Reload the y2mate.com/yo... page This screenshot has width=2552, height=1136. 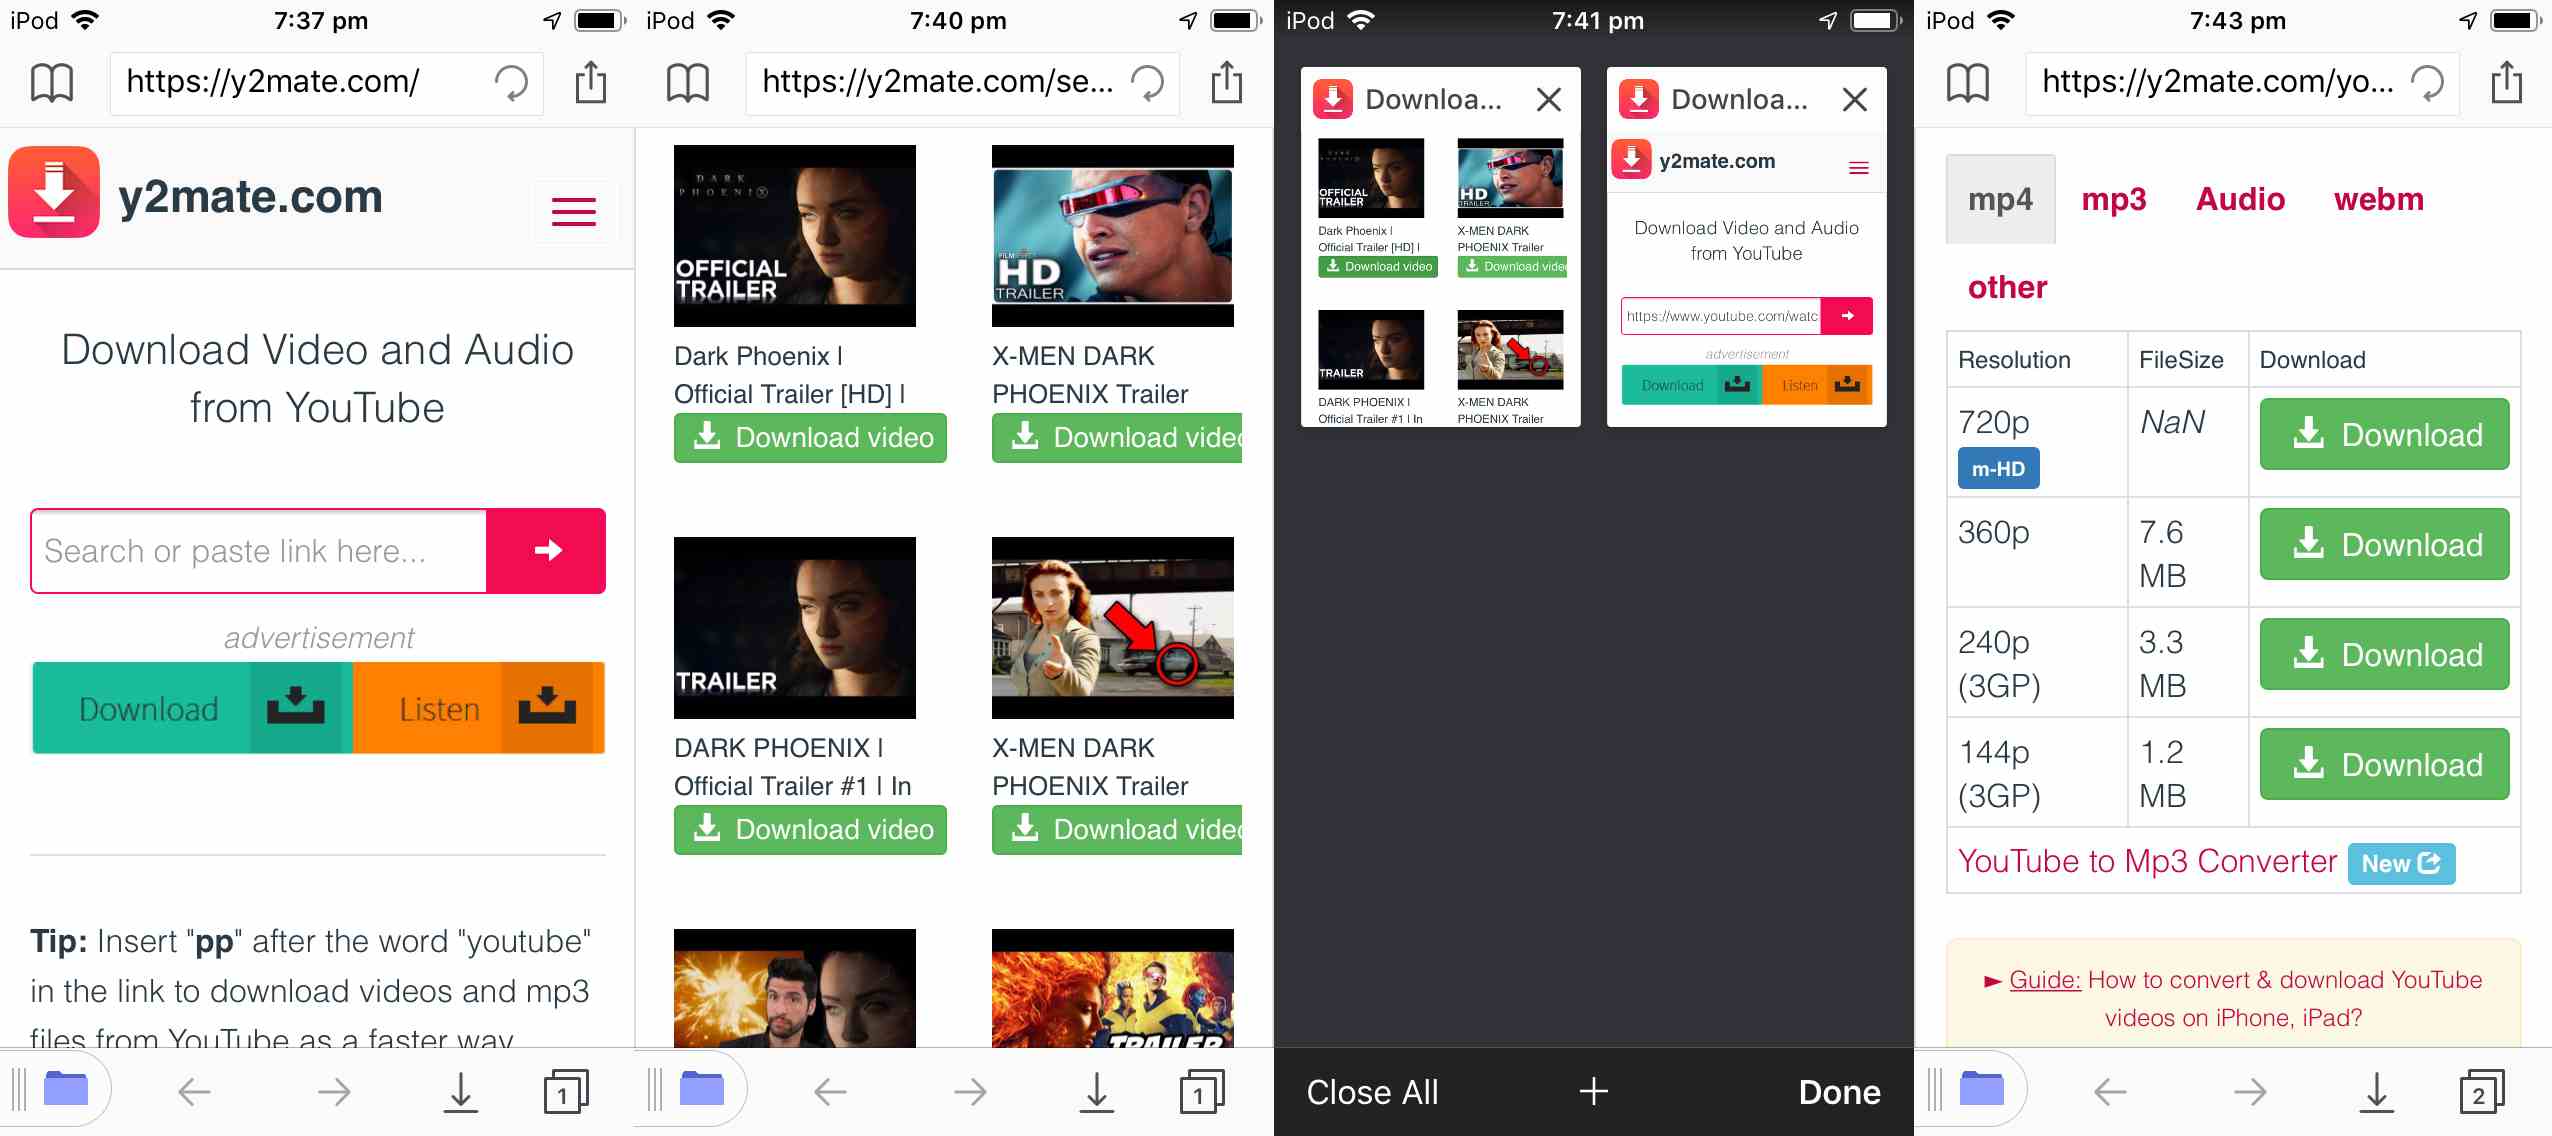(x=2427, y=83)
